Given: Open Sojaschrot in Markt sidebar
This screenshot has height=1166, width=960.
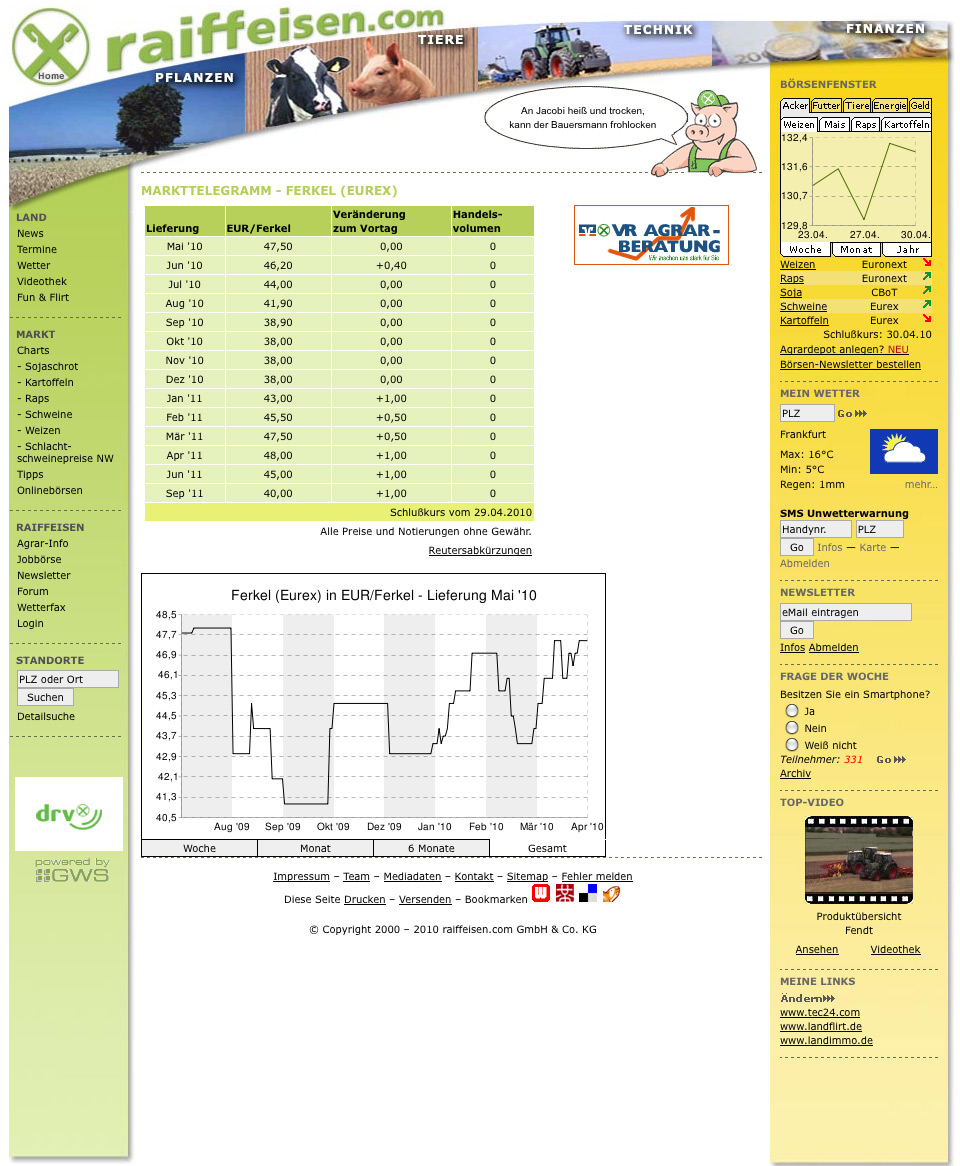Looking at the screenshot, I should (x=51, y=367).
